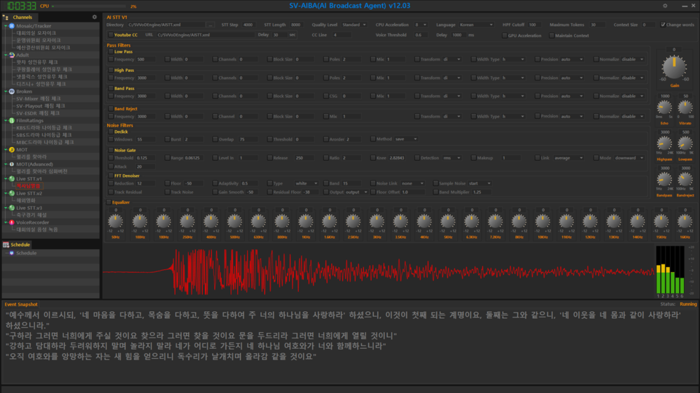Open the Language dropdown
Image resolution: width=700 pixels, height=393 pixels.
tap(475, 25)
